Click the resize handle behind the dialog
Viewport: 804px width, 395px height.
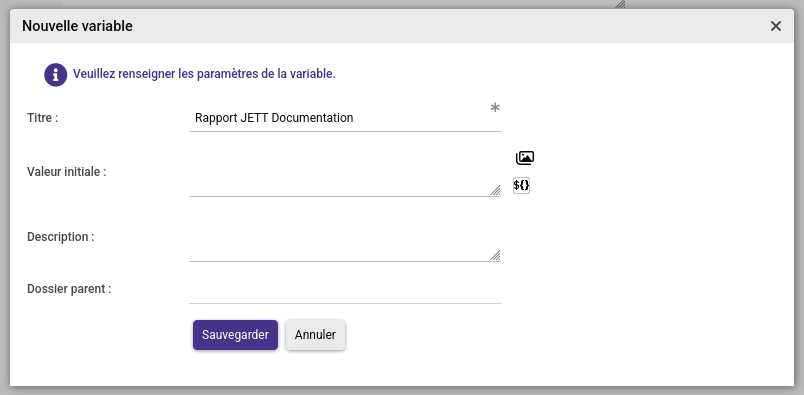[620, 4]
